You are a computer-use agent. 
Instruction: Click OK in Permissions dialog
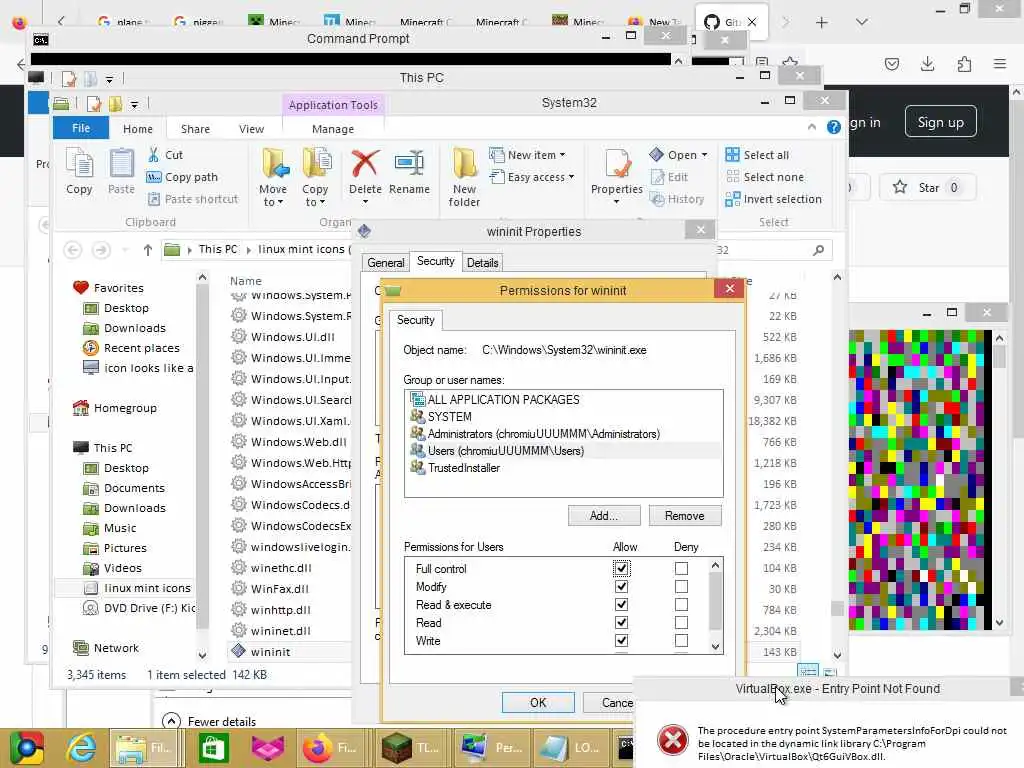538,702
